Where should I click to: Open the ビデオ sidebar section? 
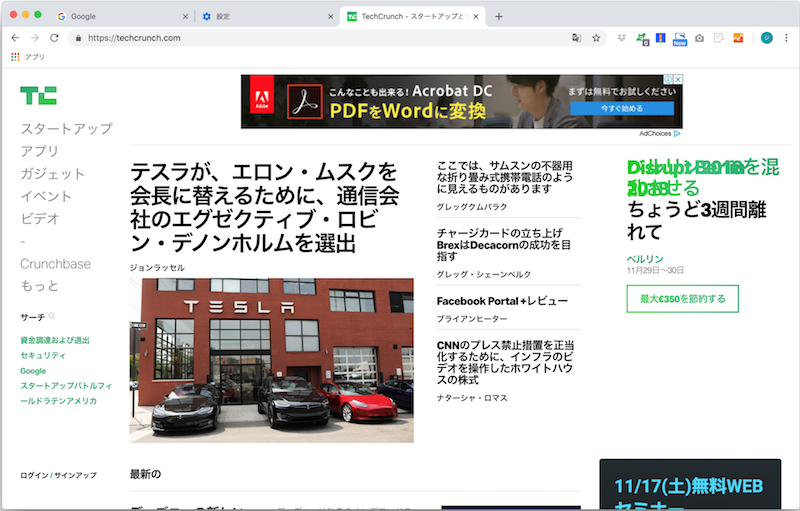(x=40, y=218)
